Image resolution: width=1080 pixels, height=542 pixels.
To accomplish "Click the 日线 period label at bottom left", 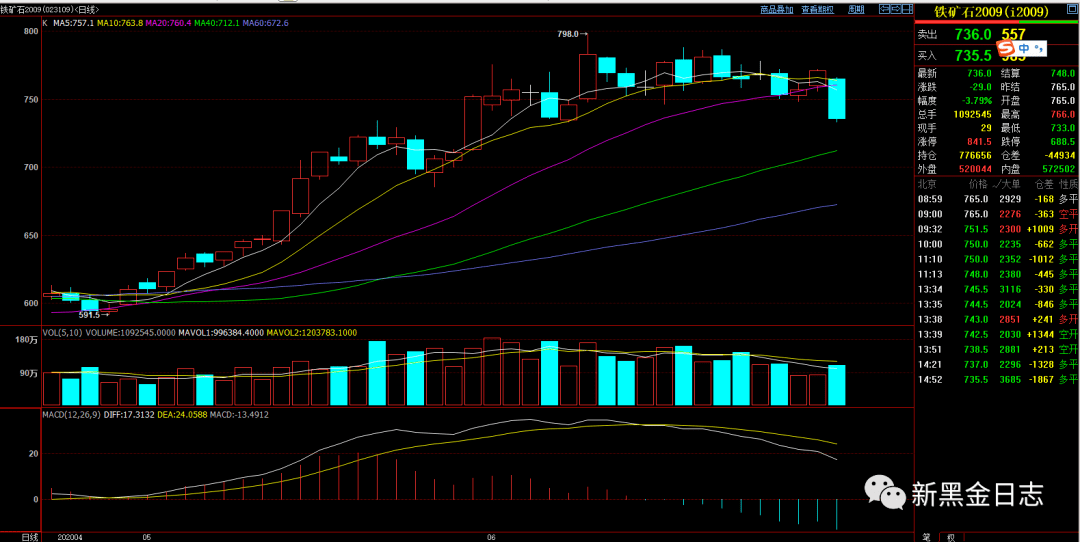I will coord(30,537).
